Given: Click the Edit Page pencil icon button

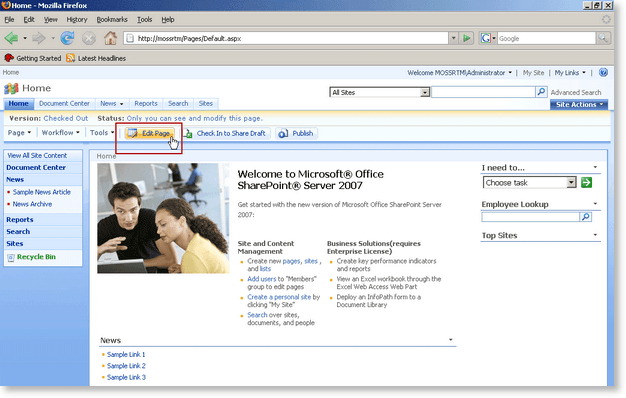Looking at the screenshot, I should tap(150, 133).
